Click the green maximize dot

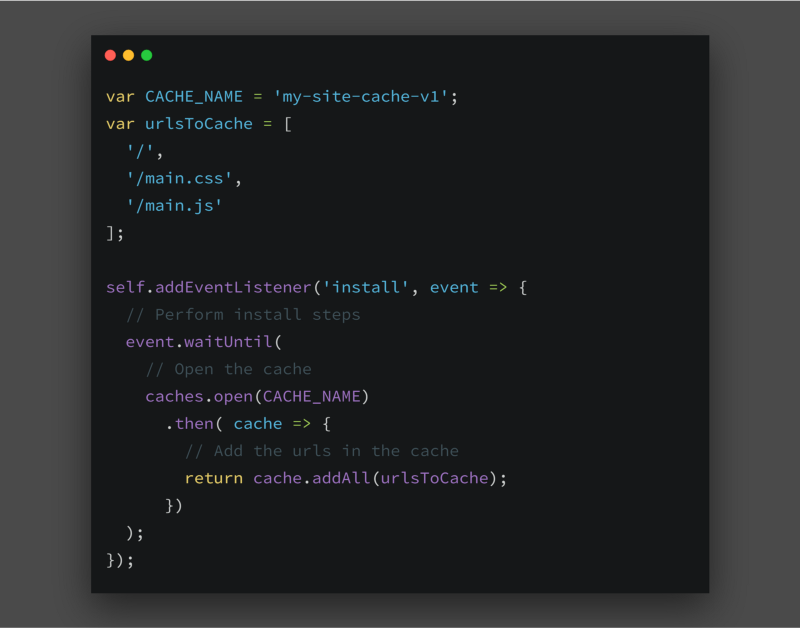click(x=147, y=55)
